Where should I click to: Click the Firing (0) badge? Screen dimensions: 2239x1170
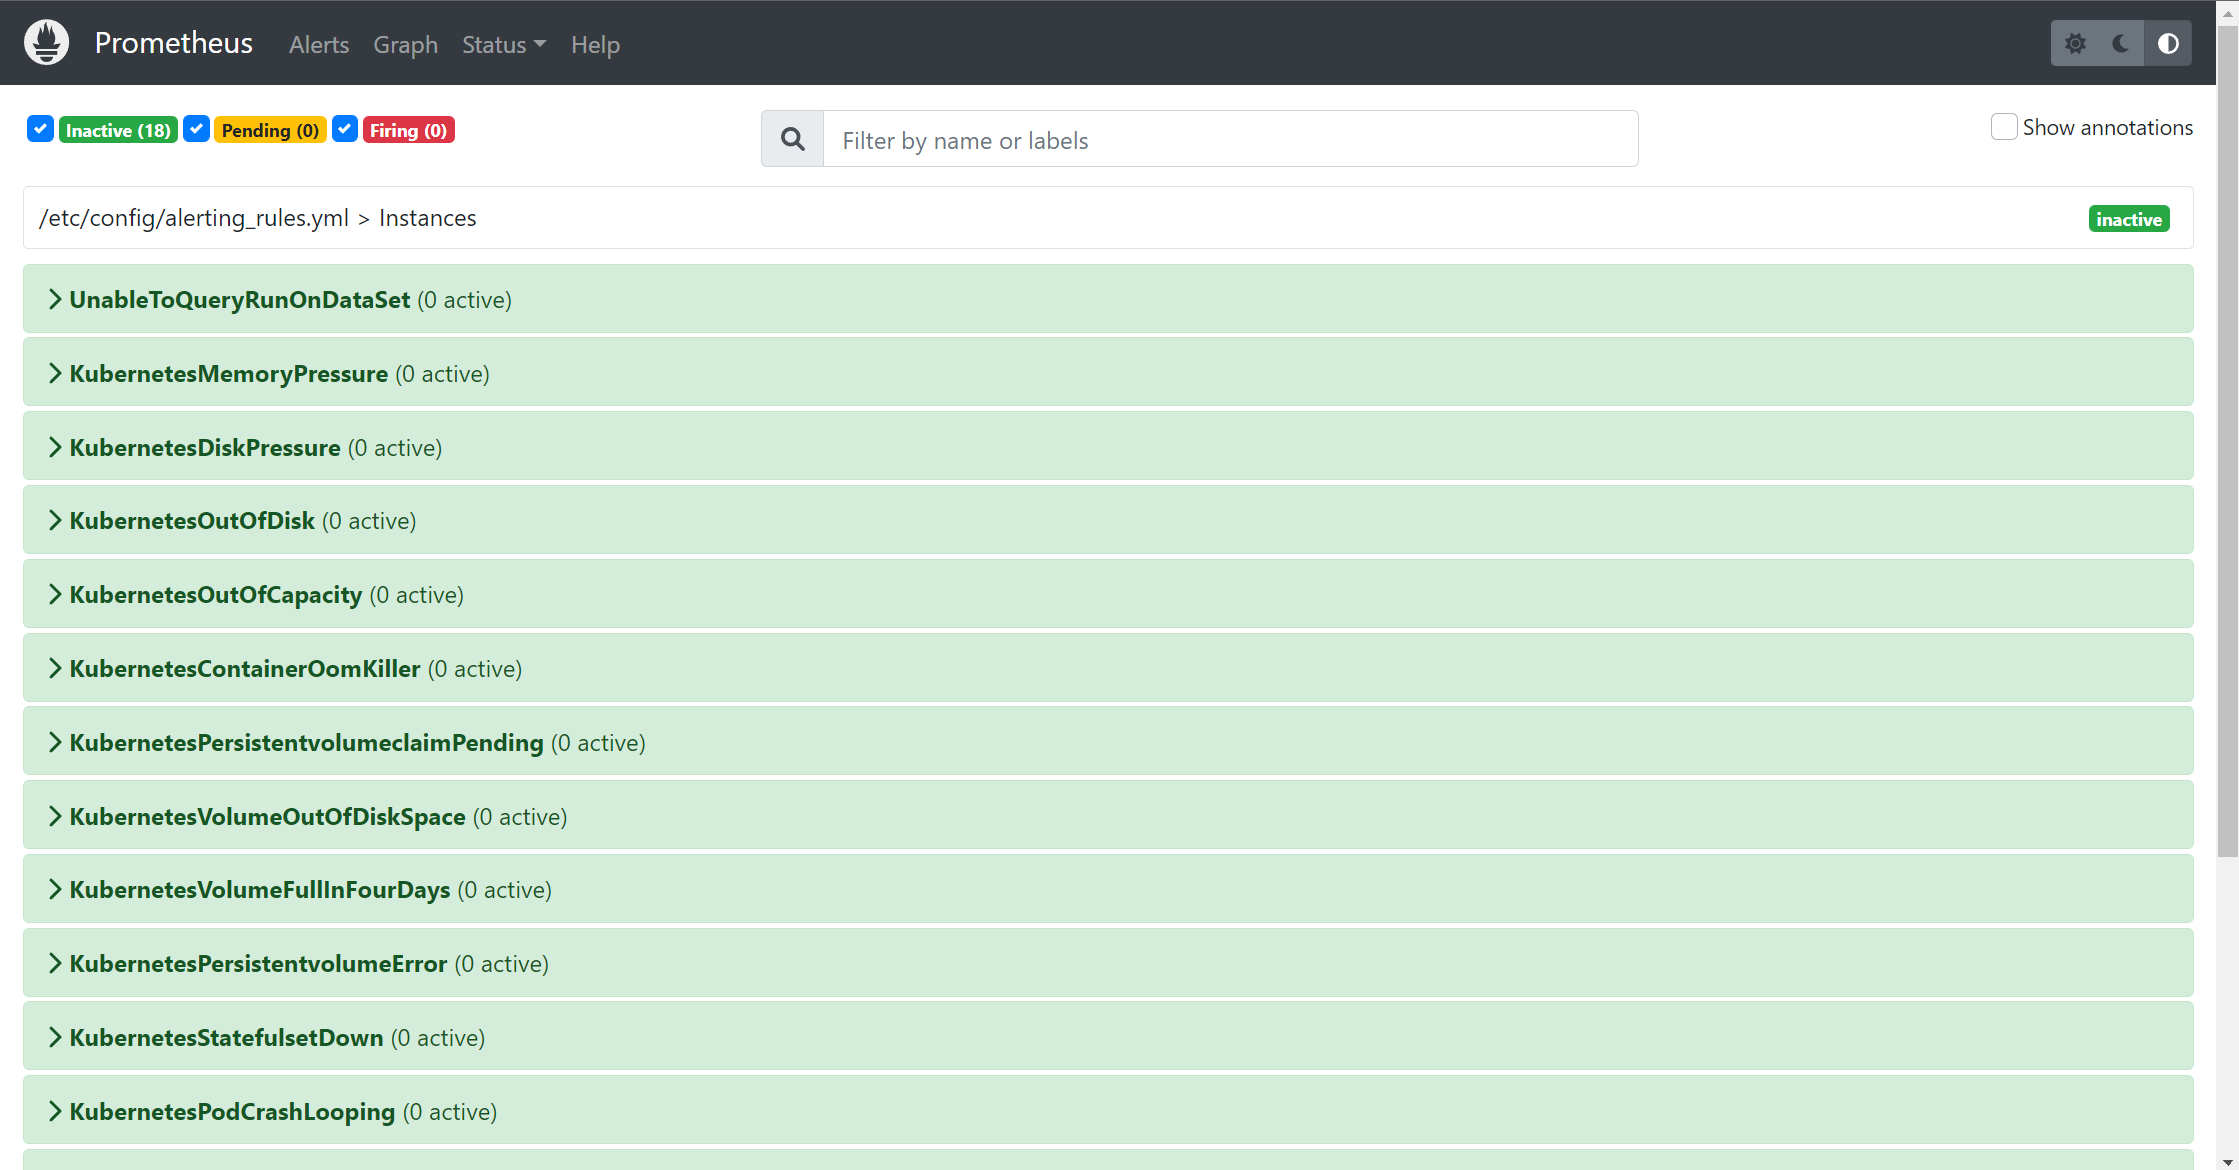coord(408,130)
